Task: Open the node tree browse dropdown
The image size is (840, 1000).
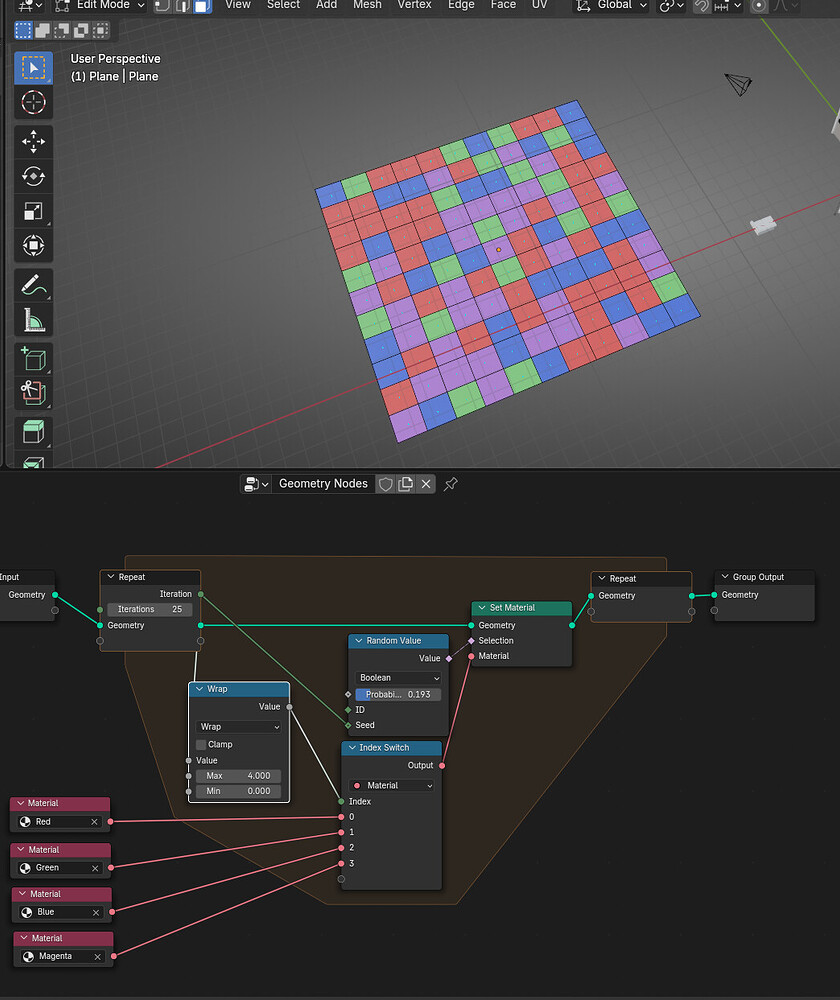Action: pyautogui.click(x=256, y=484)
